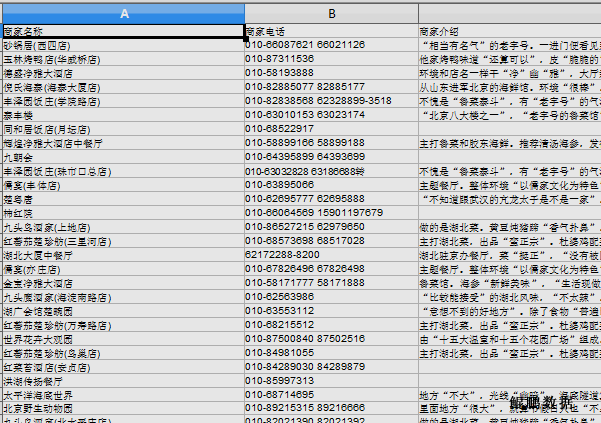Select phone cell 010-63553112
This screenshot has height=423, width=601.
point(332,311)
